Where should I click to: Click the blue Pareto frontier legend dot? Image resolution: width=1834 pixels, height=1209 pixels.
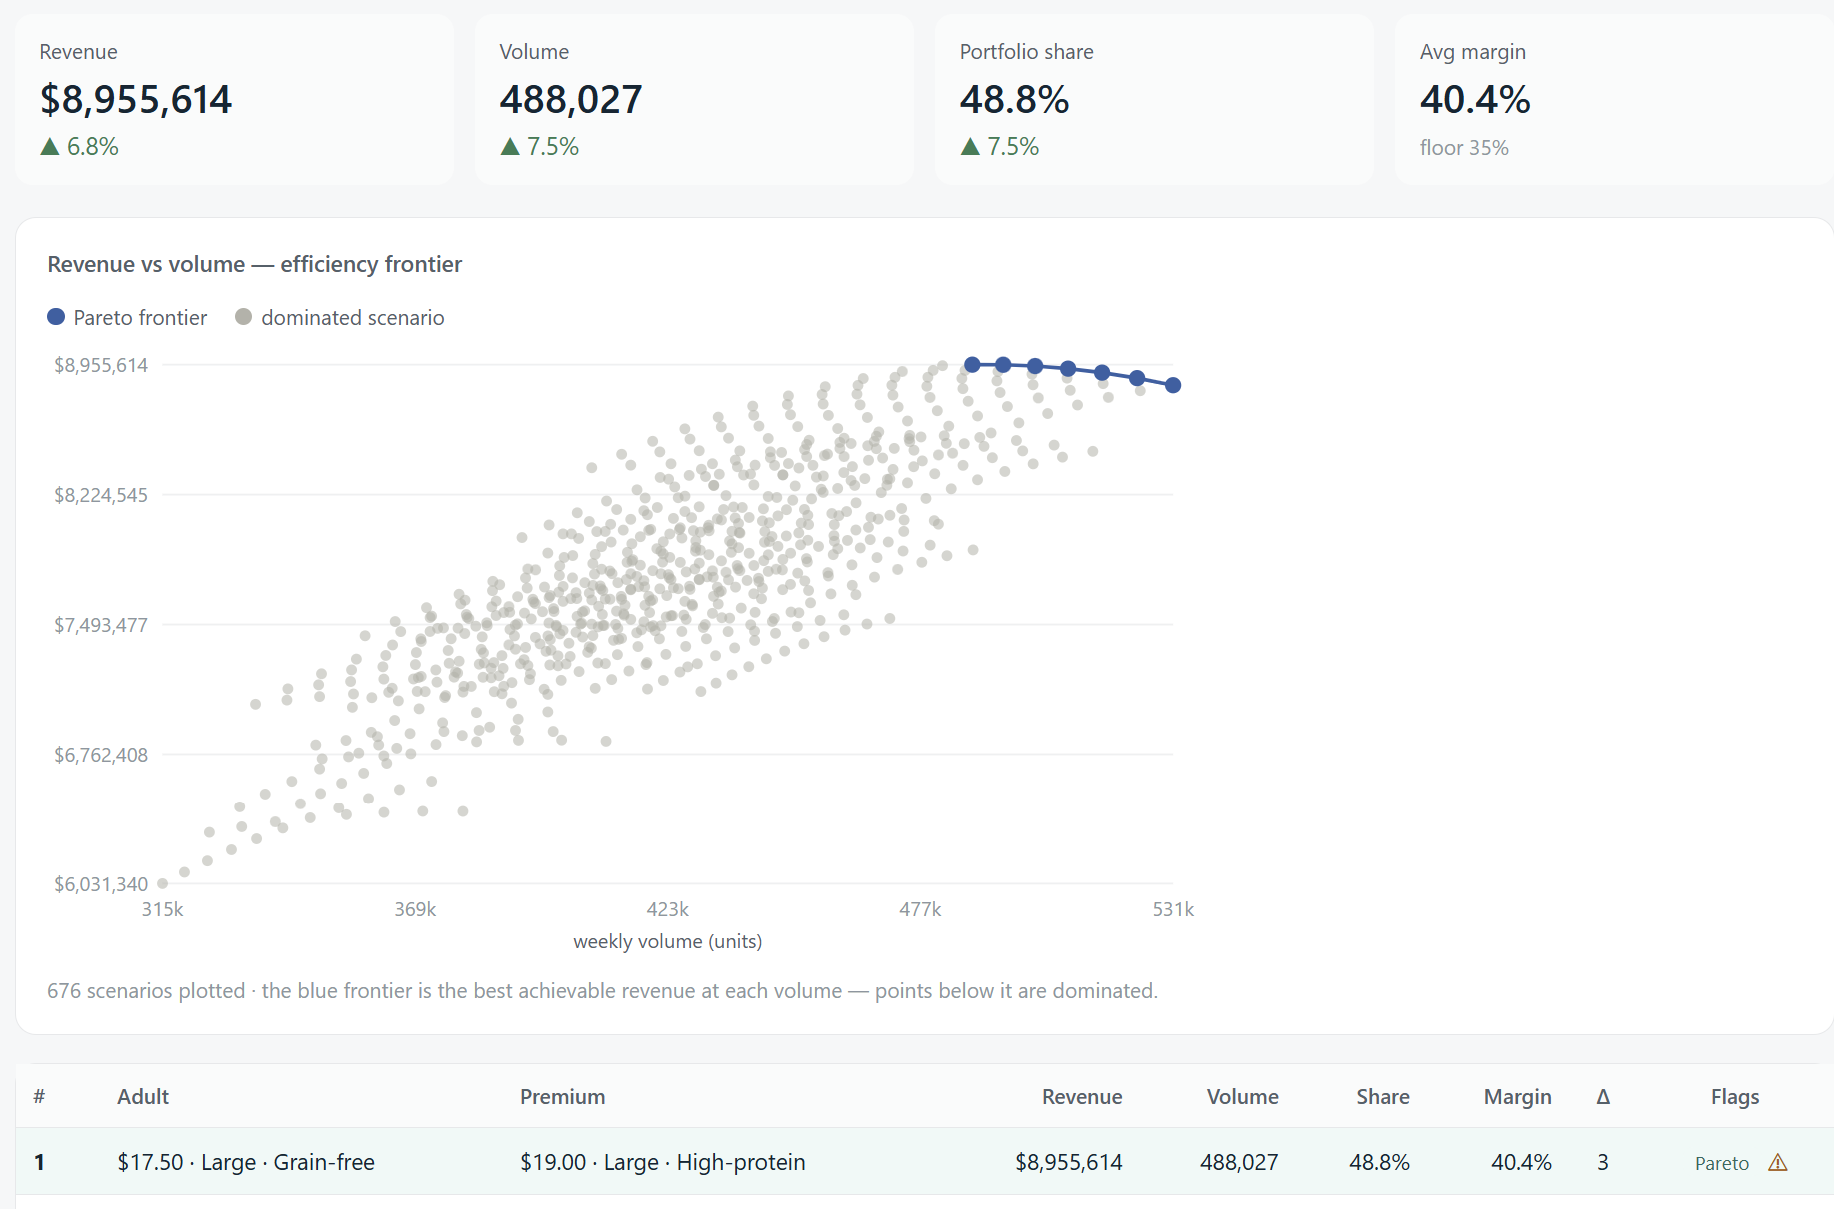[x=56, y=317]
